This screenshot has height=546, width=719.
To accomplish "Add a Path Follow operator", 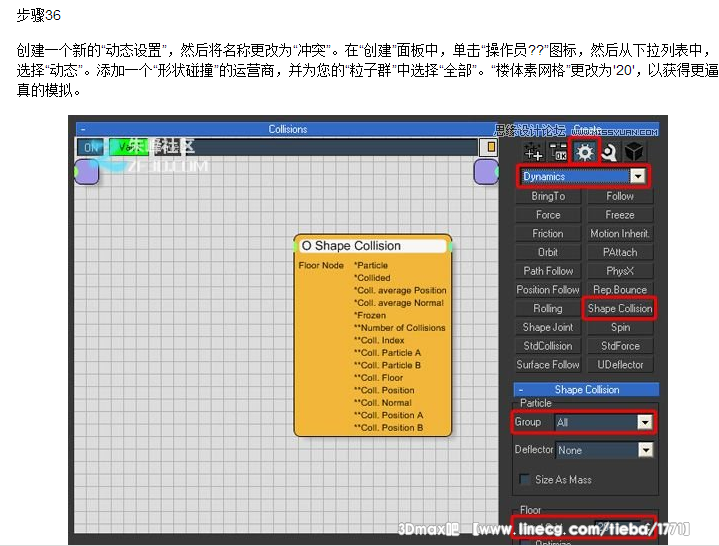I will [548, 271].
